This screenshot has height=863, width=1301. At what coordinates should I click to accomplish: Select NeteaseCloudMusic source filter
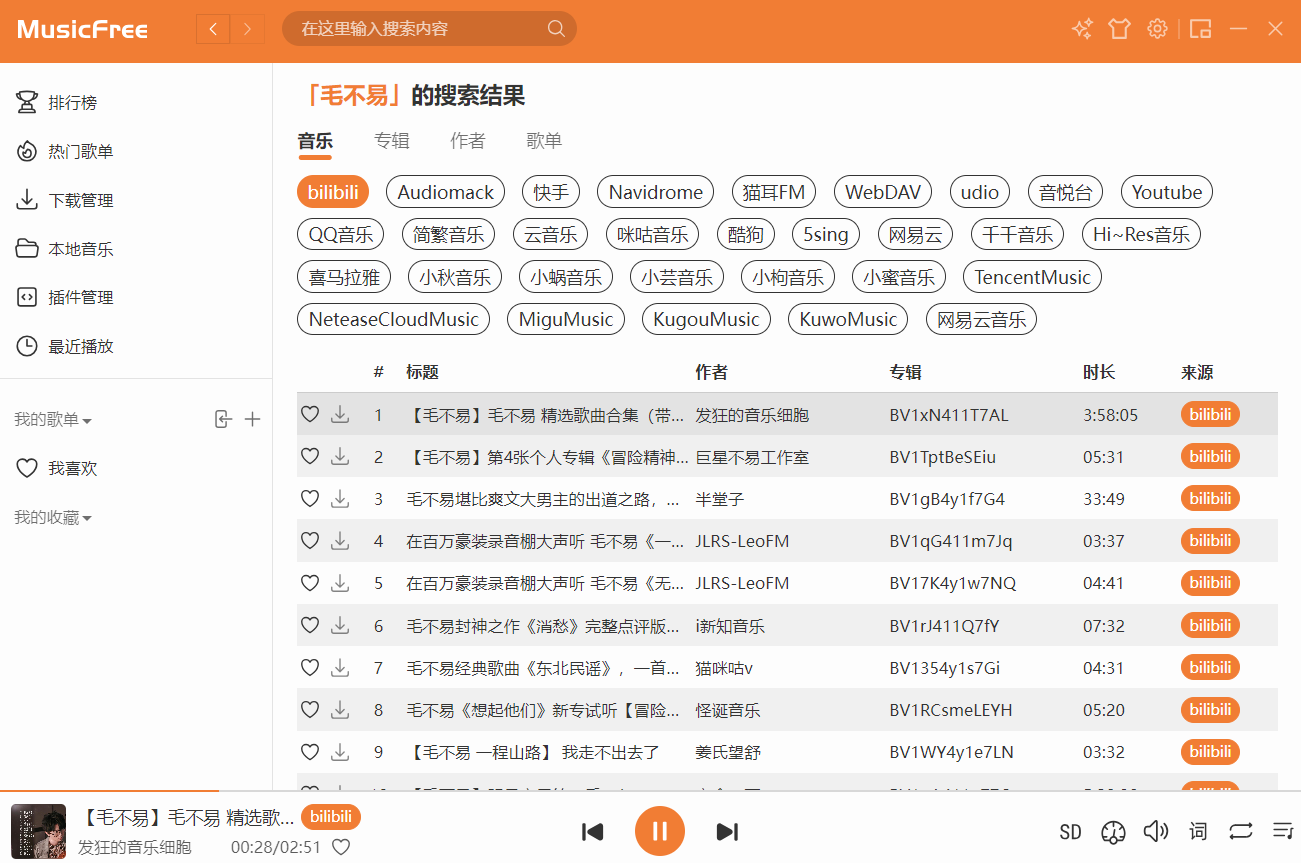[x=394, y=320]
